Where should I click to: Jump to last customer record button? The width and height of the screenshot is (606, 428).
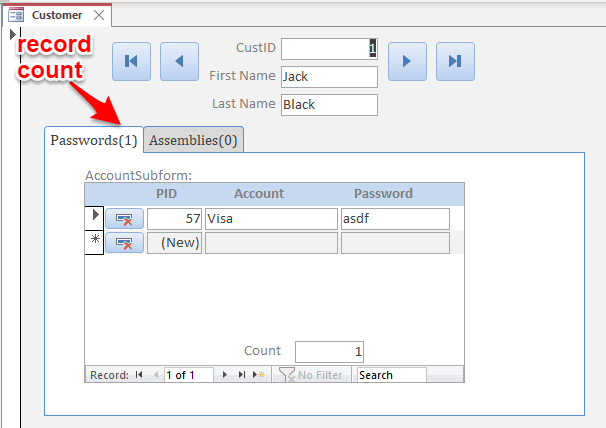point(455,61)
